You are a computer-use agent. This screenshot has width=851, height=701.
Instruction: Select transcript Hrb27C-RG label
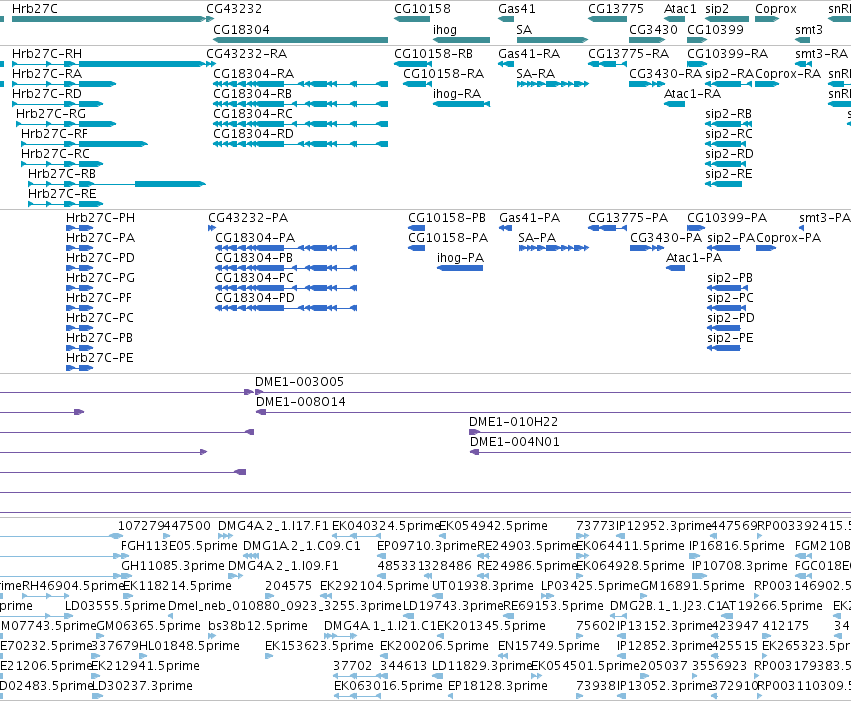click(51, 113)
